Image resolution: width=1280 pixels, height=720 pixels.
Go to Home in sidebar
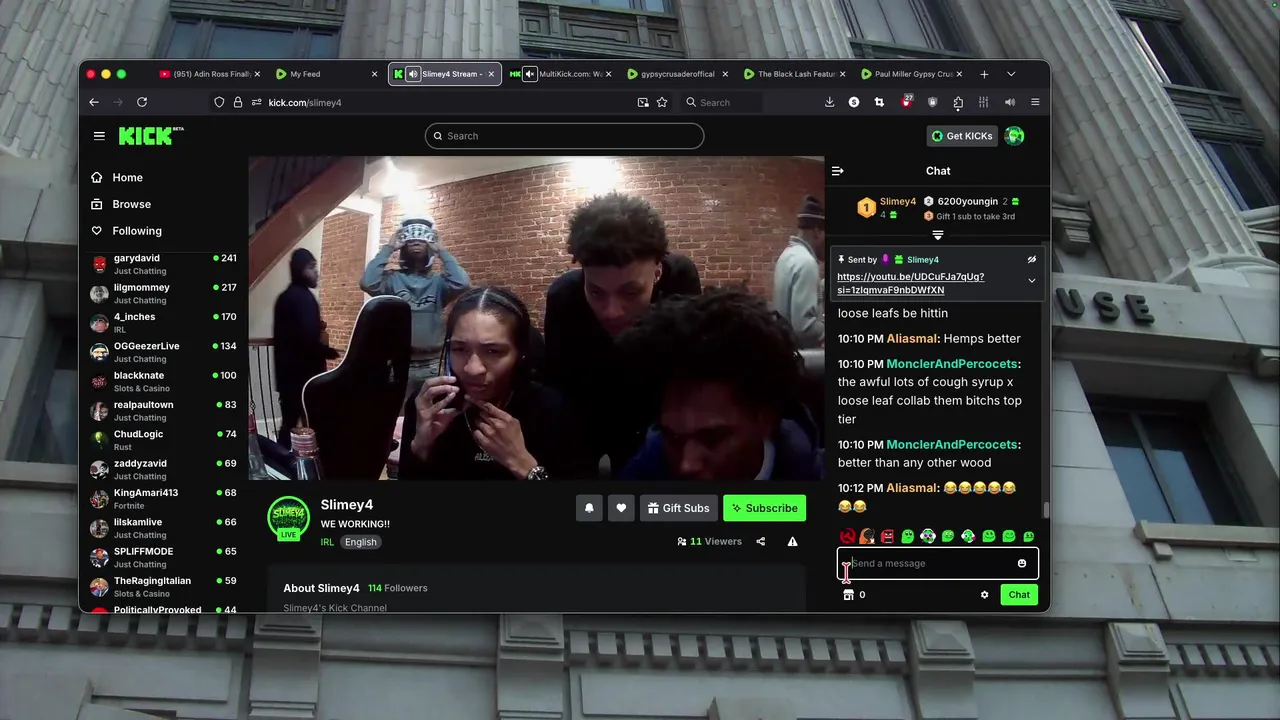tap(128, 177)
